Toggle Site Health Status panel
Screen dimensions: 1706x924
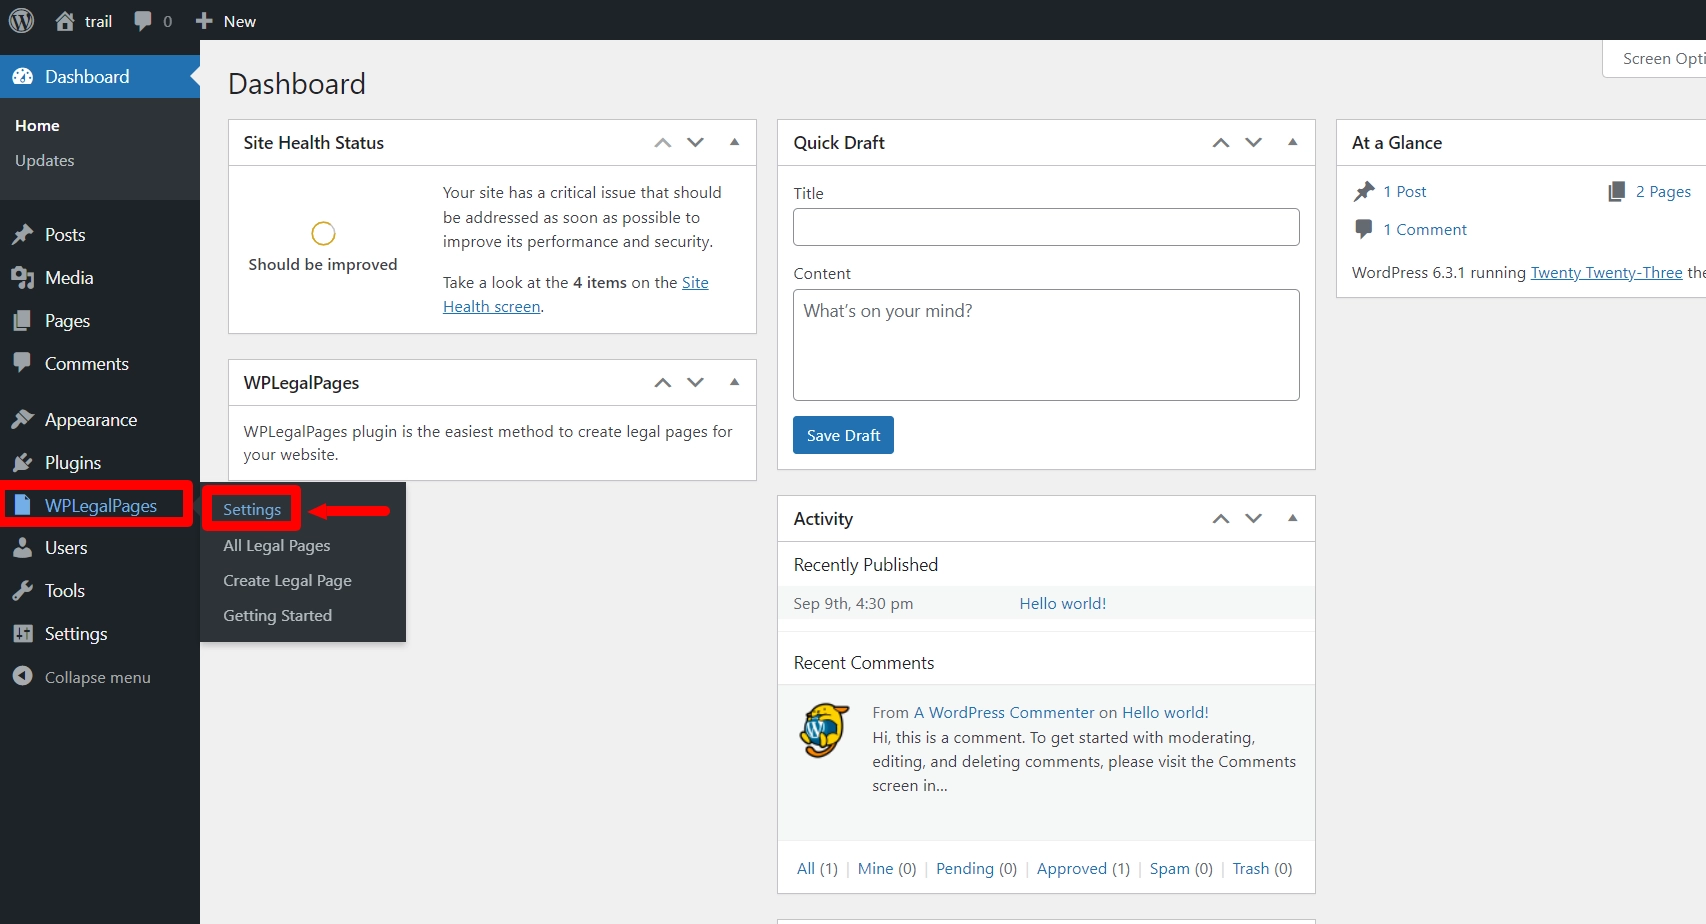(x=734, y=142)
